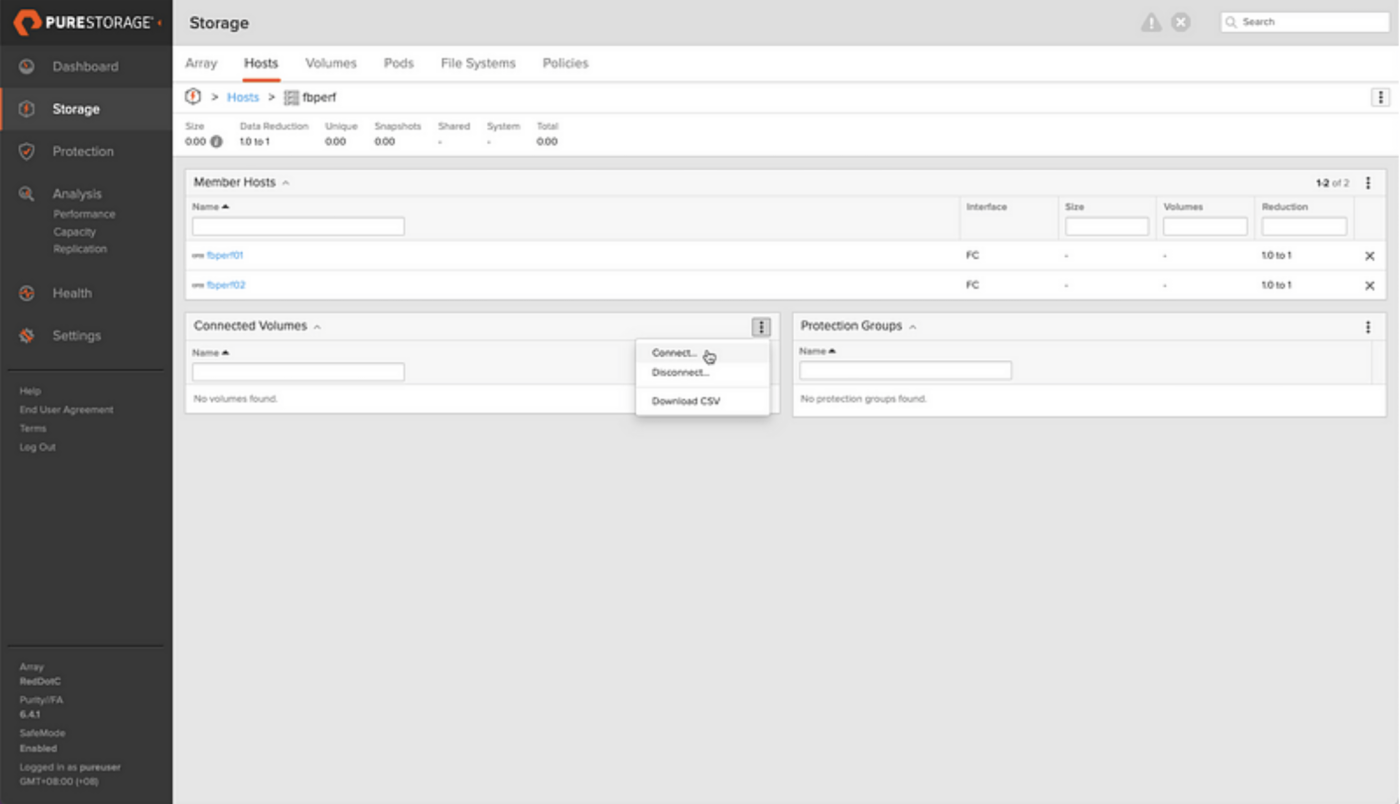Screen dimensions: 1400x804
Task: Follow the Hosts breadcrumb link
Action: pyautogui.click(x=243, y=97)
